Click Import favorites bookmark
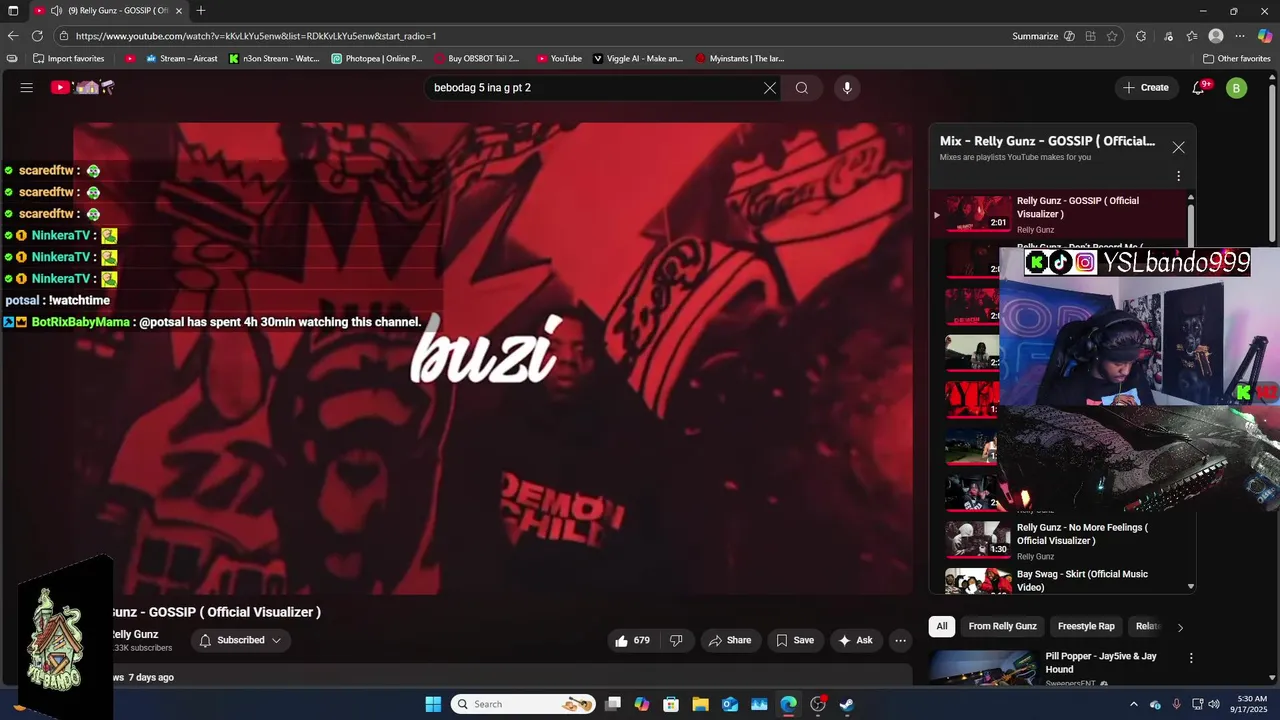The image size is (1280, 720). tap(68, 59)
